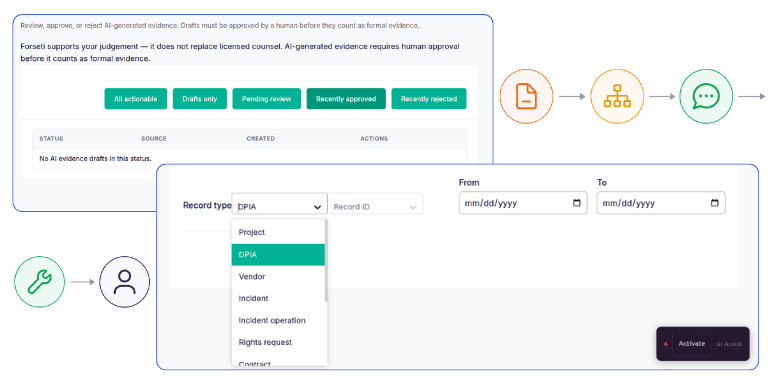Click the Activate button
The width and height of the screenshot is (774, 384).
click(692, 344)
